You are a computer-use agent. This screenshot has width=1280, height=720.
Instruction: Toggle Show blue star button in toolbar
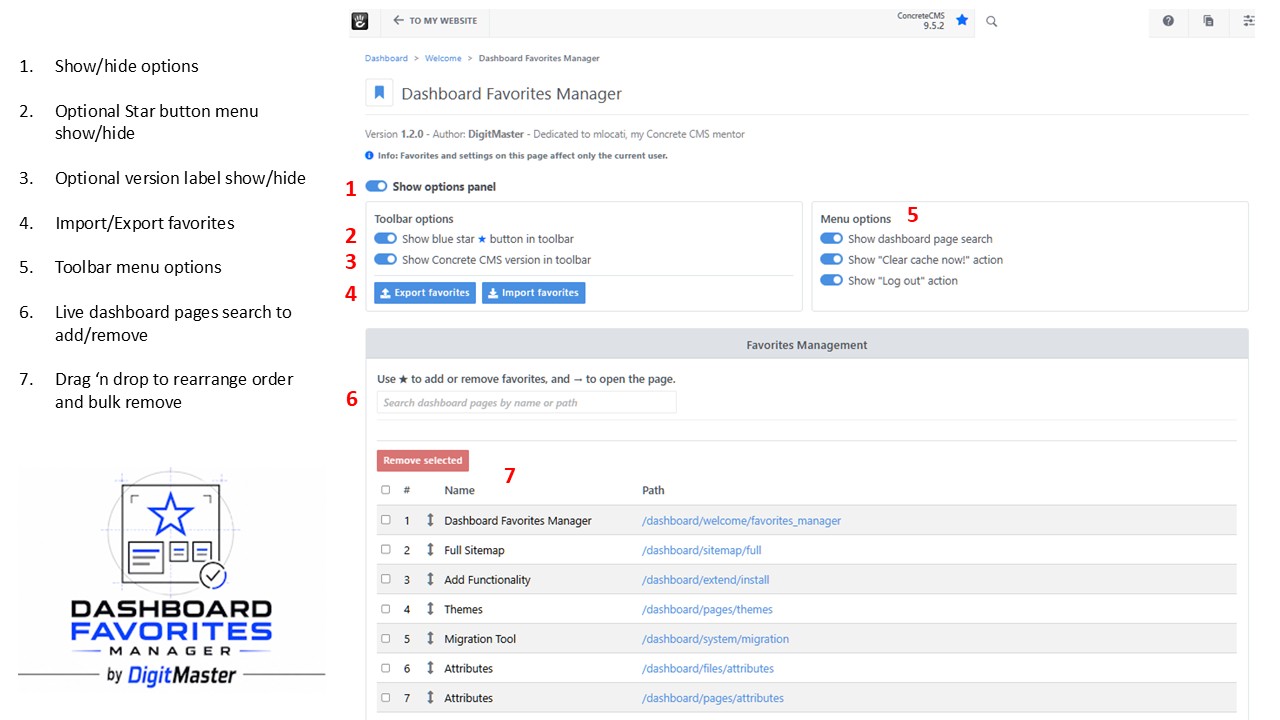[385, 239]
